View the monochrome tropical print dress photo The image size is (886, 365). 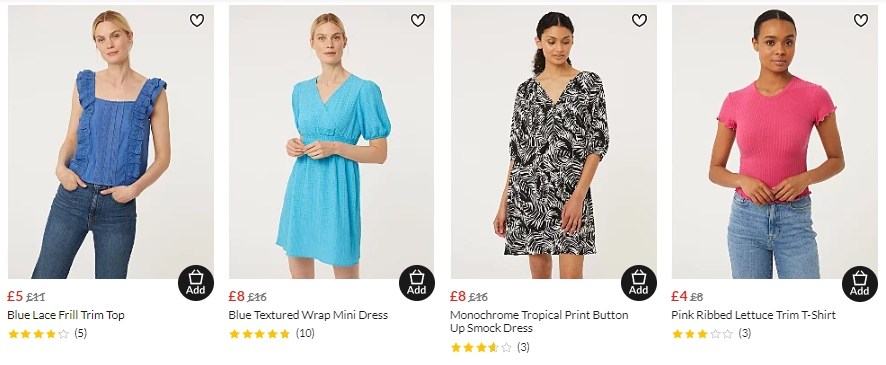554,142
